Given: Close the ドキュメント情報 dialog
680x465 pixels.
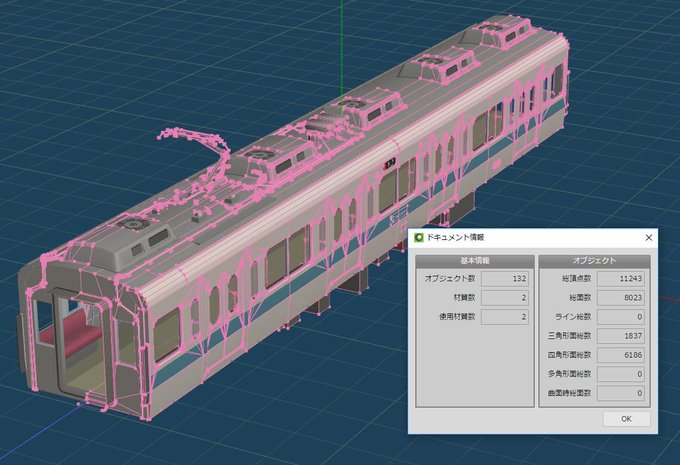Looking at the screenshot, I should [x=649, y=238].
